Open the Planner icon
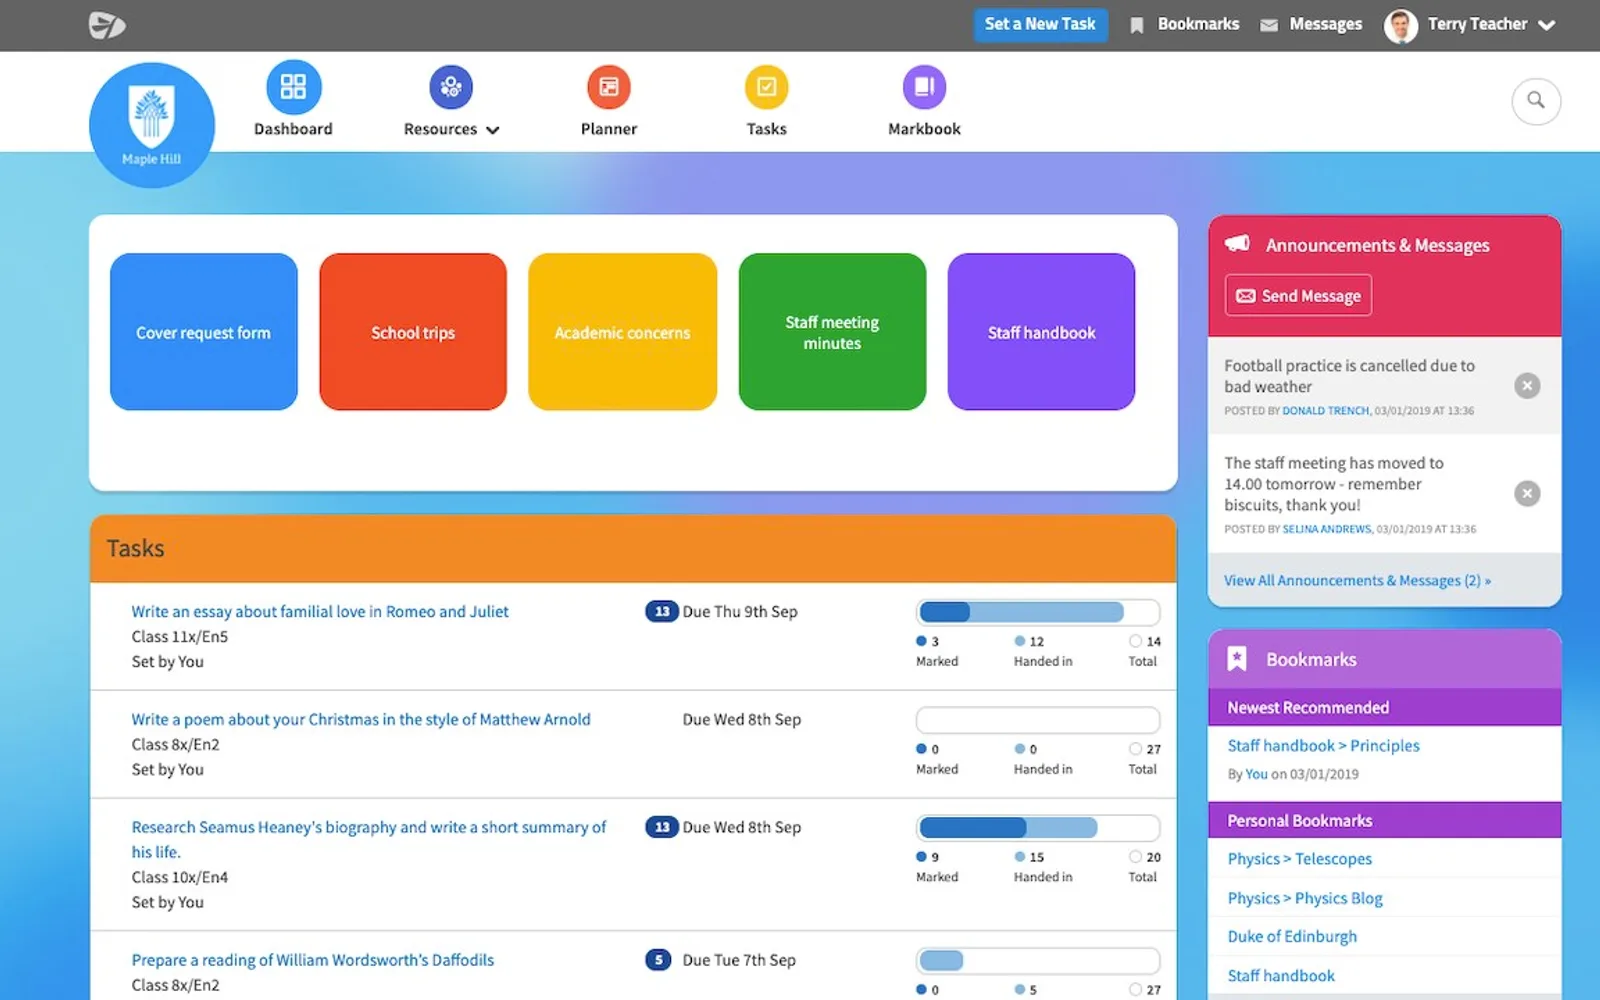 tap(608, 87)
